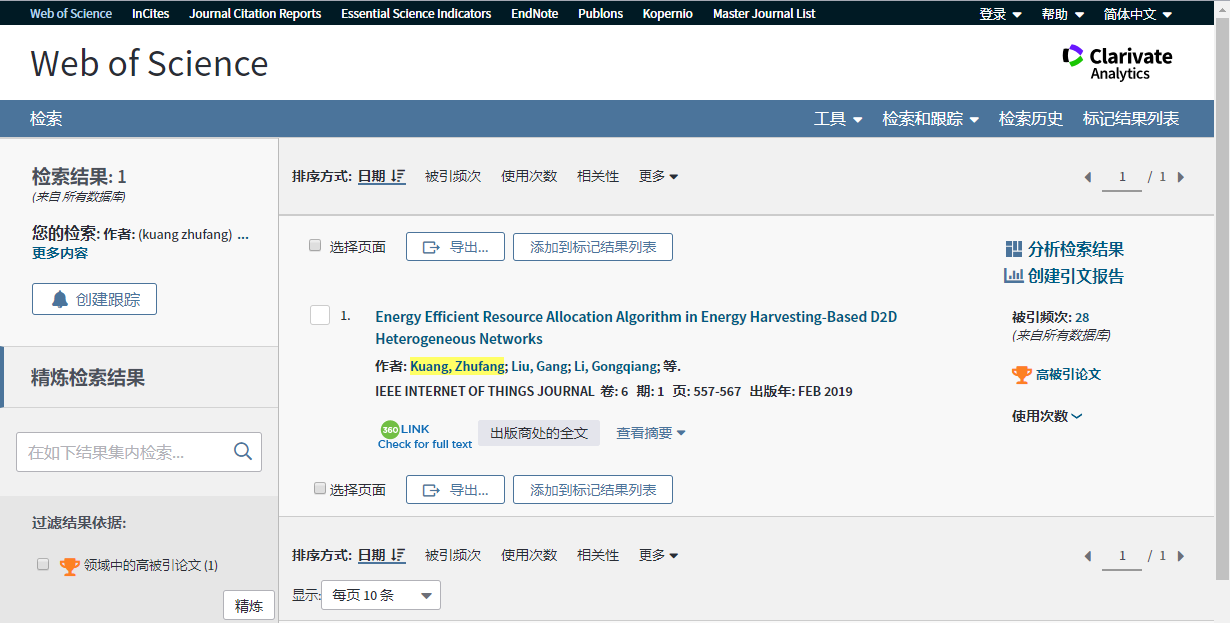Click the 360 Link full text icon

pos(390,430)
